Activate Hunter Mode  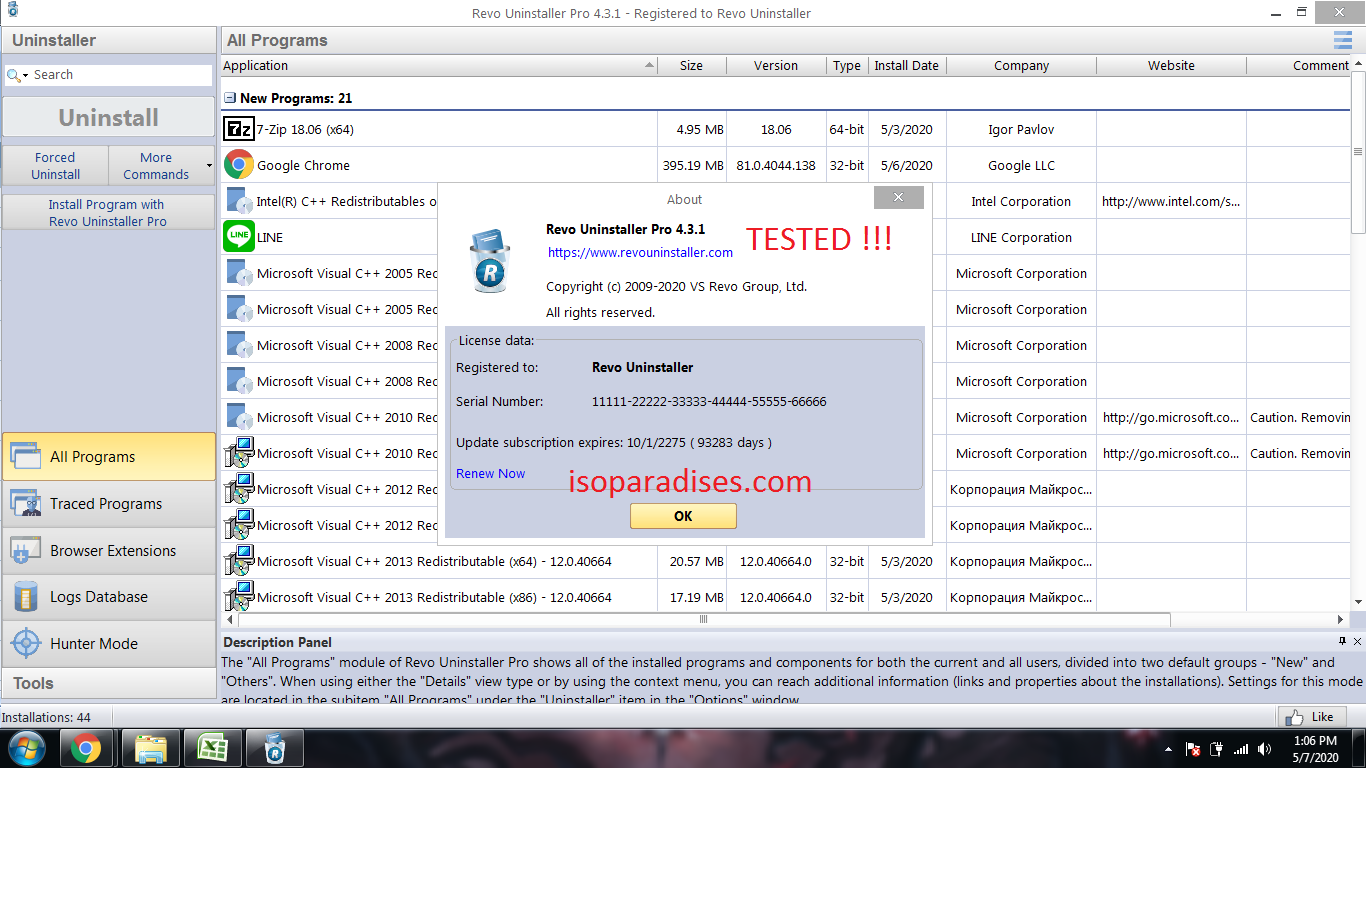click(109, 643)
